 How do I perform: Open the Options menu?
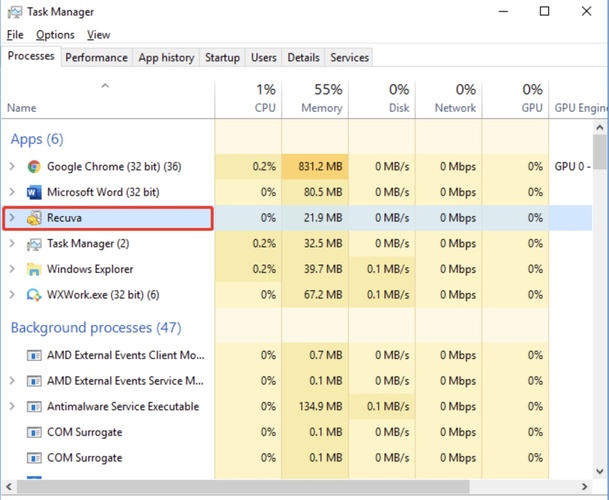[55, 35]
